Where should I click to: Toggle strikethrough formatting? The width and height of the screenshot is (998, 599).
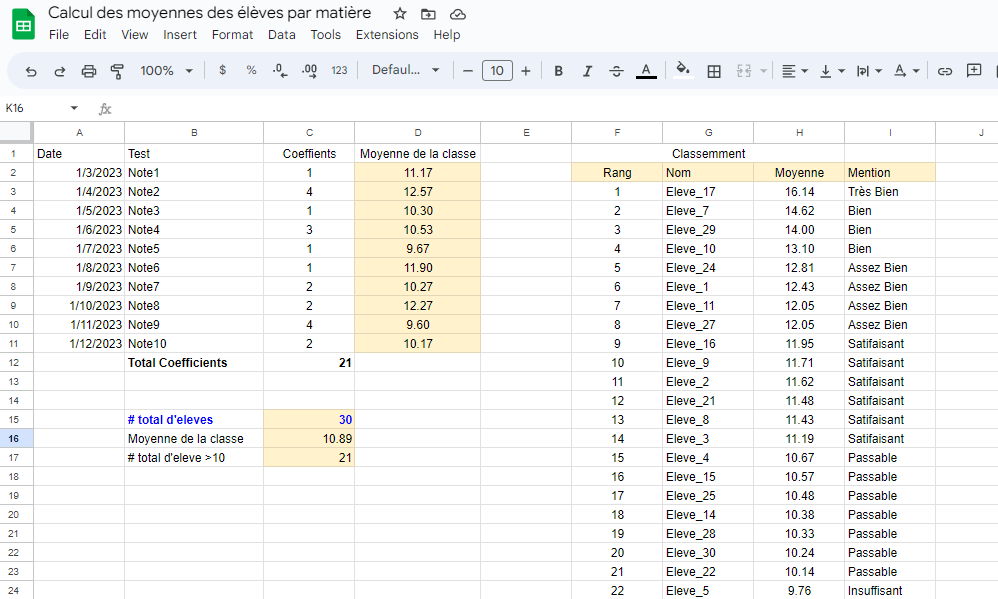pos(616,71)
